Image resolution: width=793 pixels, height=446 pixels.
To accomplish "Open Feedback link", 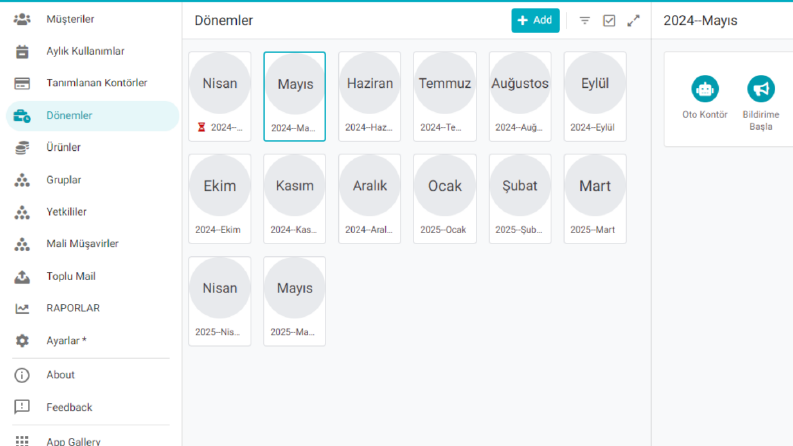I will [69, 408].
